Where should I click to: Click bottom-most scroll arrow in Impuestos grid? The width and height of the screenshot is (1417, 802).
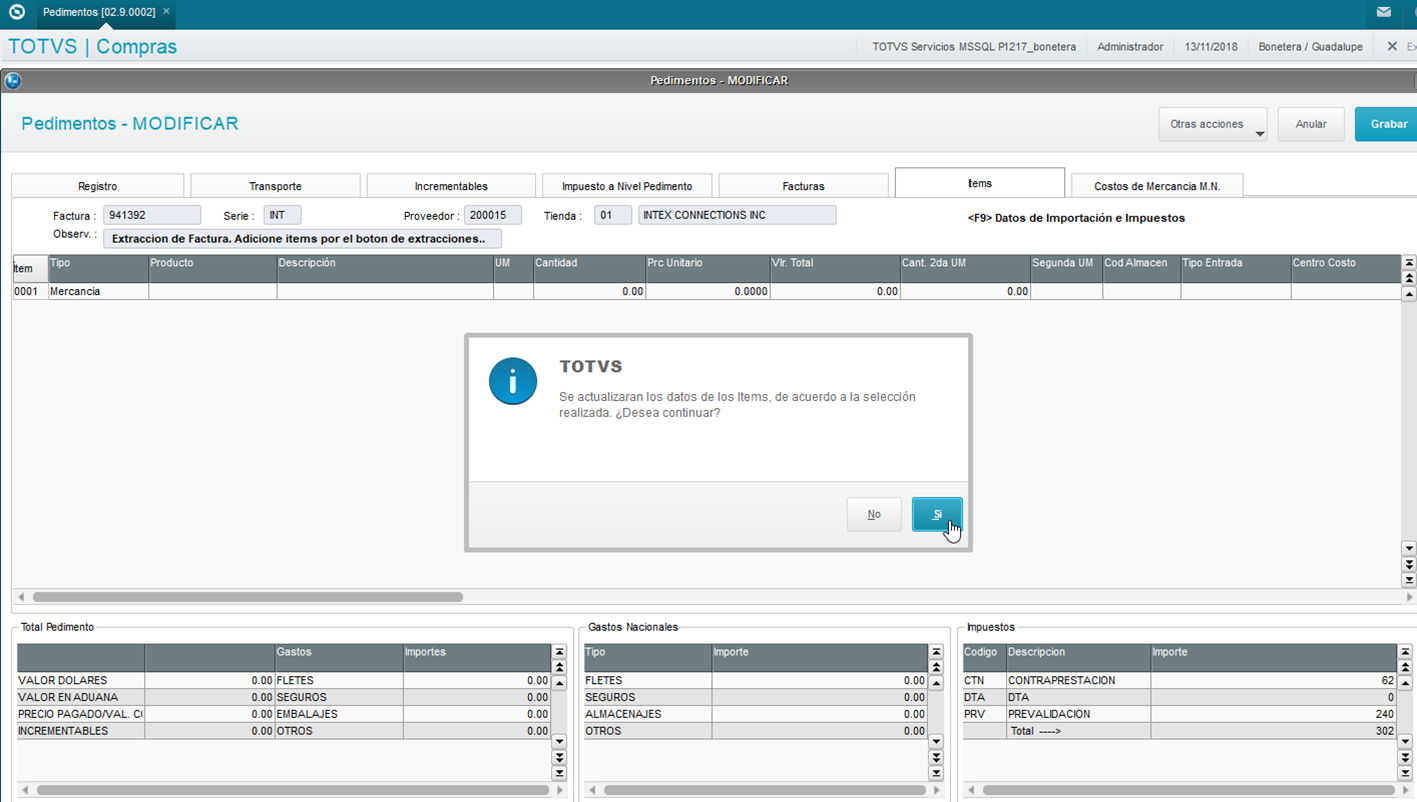coord(1405,773)
